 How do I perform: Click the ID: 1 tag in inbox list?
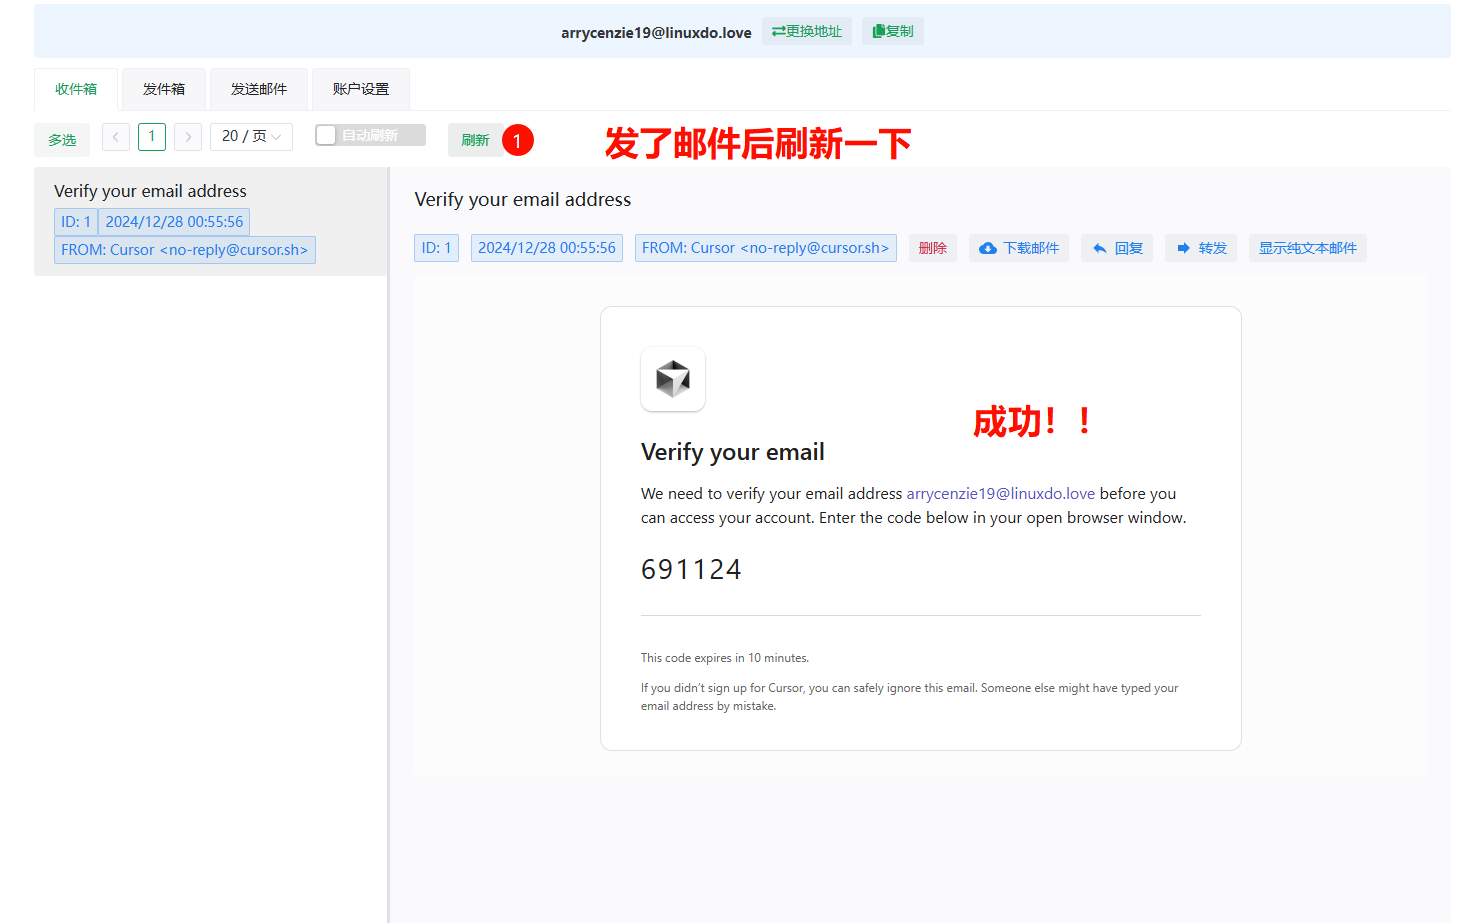point(76,222)
